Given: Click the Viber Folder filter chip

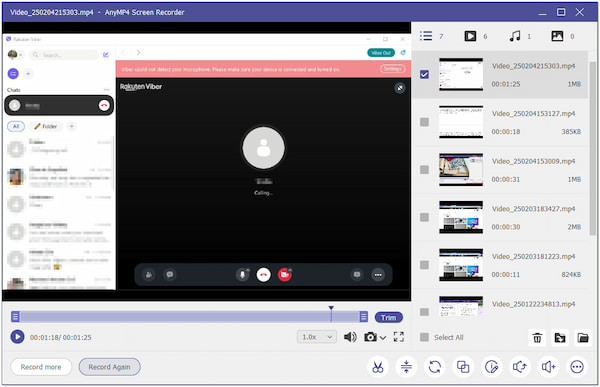Looking at the screenshot, I should [x=45, y=126].
